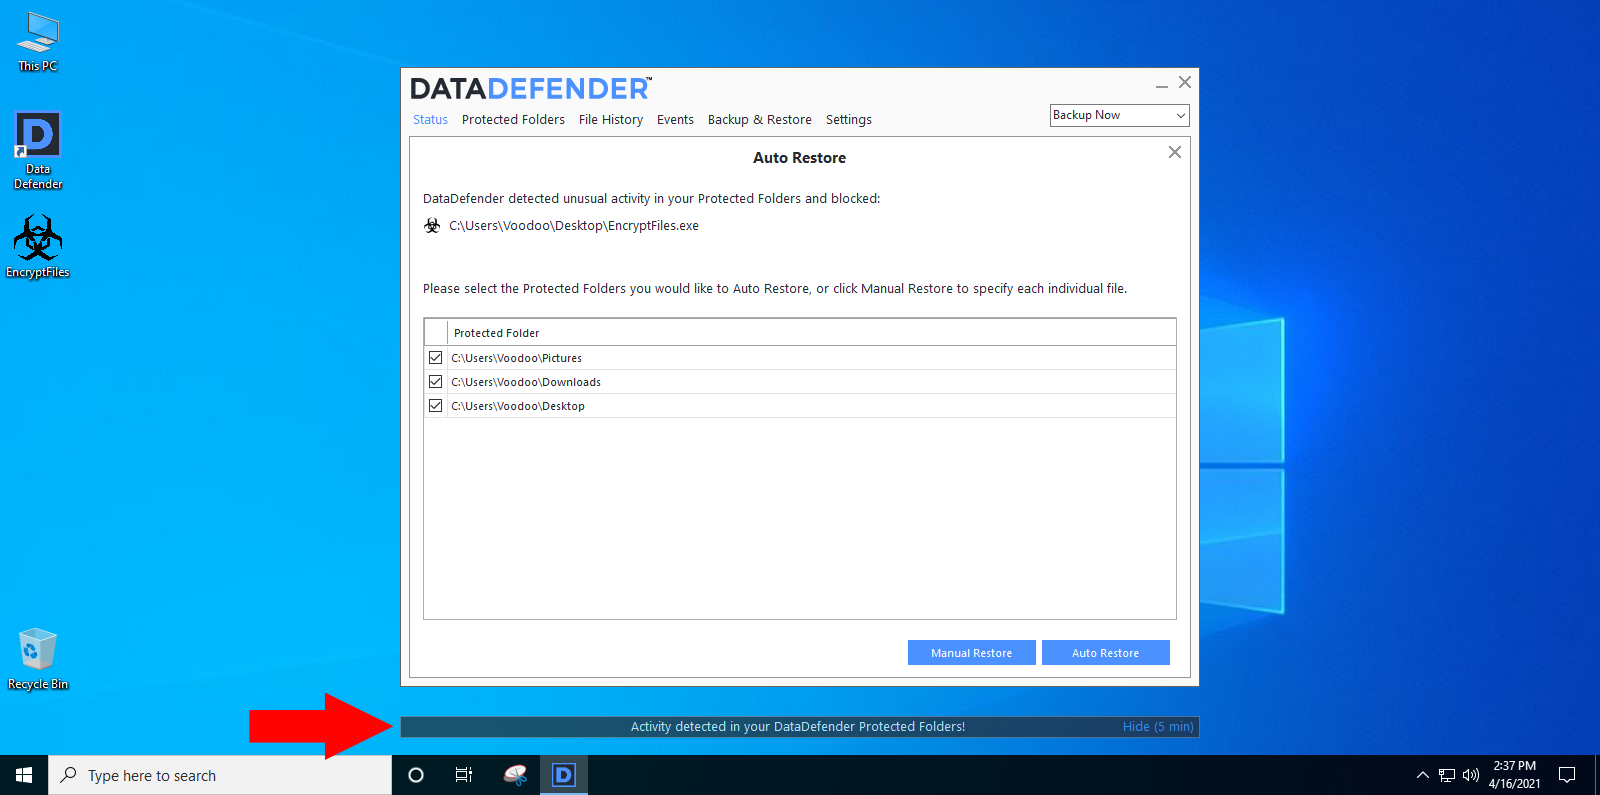Open the Recycle Bin desktop icon

click(38, 659)
